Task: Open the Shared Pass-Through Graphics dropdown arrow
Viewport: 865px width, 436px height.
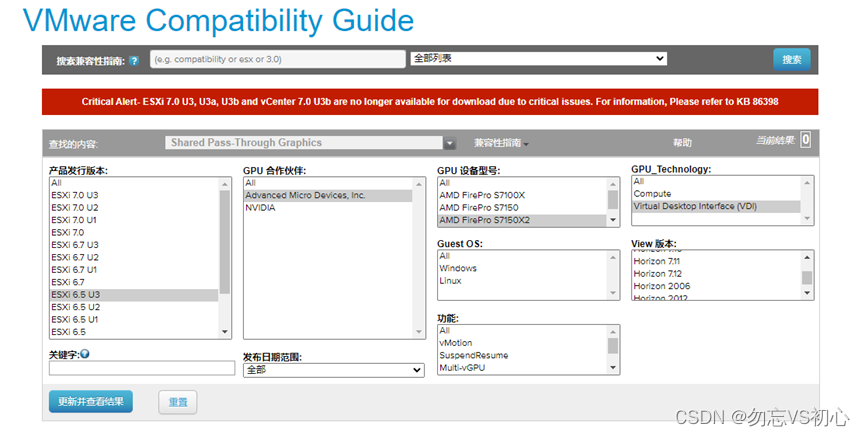Action: (450, 143)
